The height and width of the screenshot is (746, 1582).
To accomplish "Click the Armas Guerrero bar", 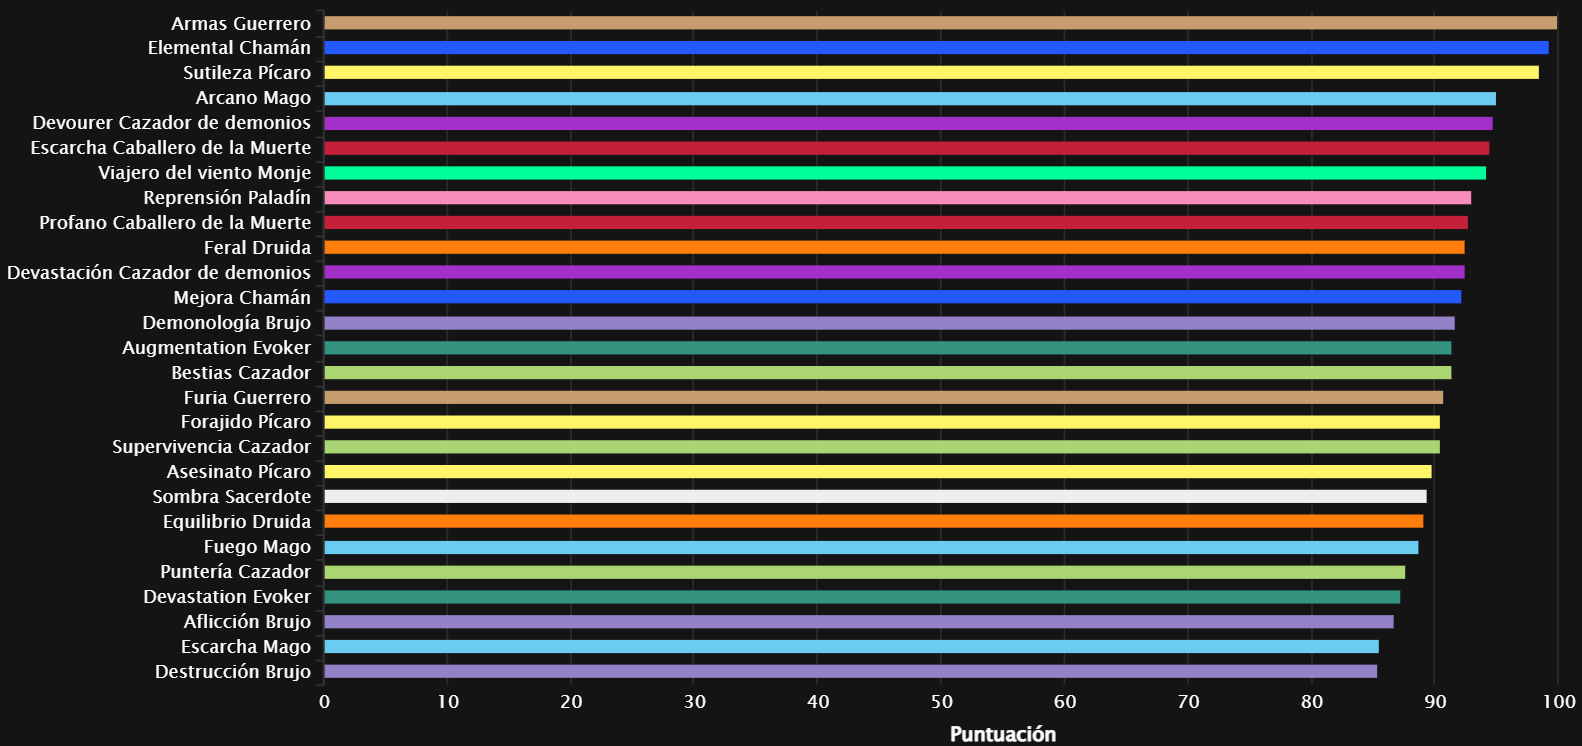I will 940,23.
